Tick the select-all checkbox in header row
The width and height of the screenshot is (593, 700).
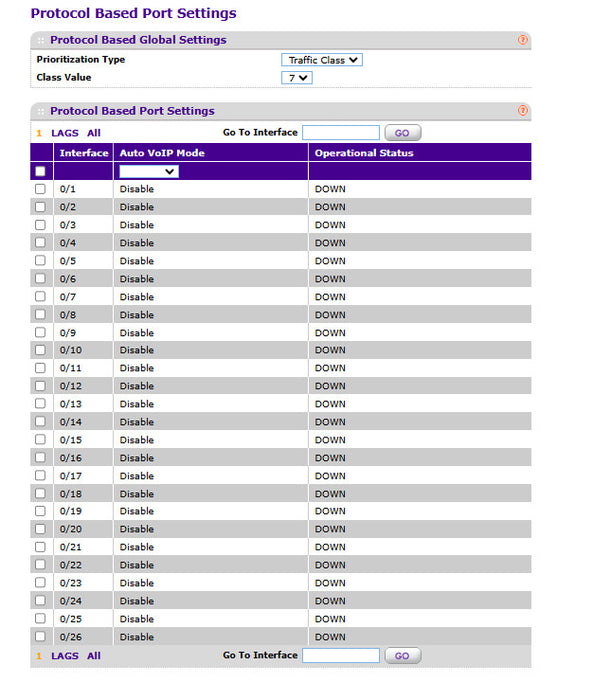click(x=40, y=171)
